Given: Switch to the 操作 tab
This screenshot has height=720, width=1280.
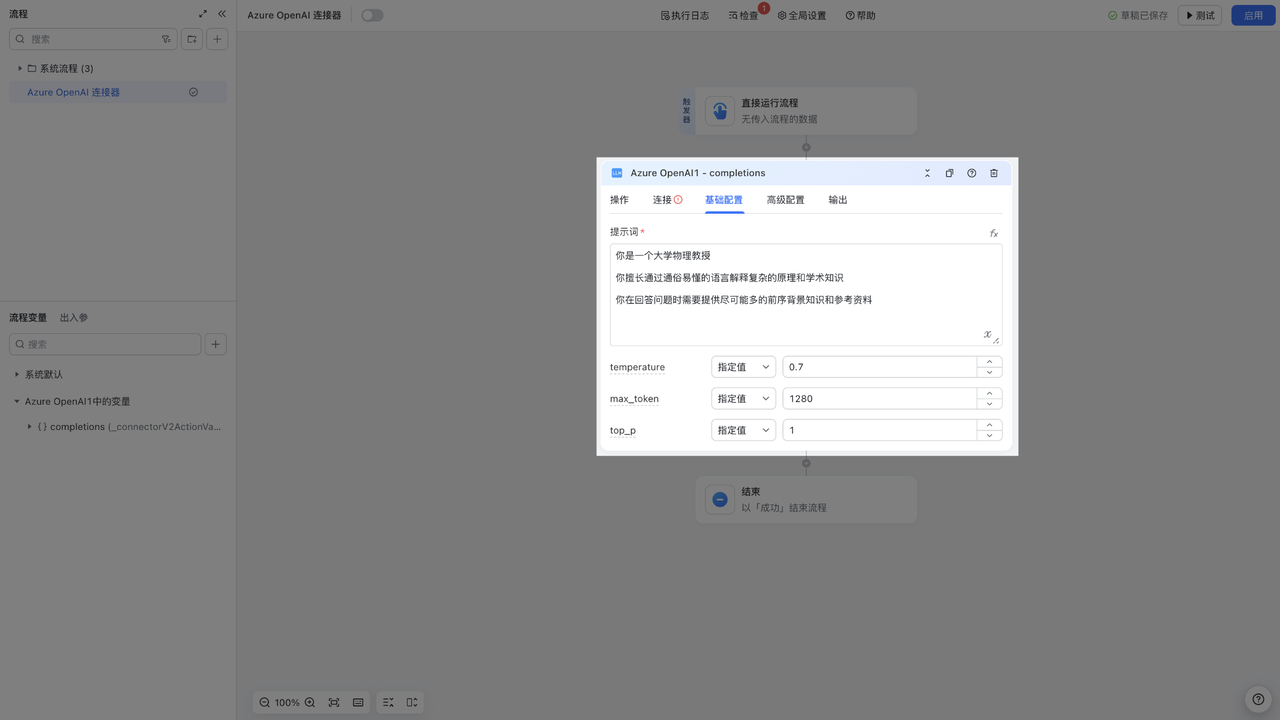Looking at the screenshot, I should [x=619, y=200].
